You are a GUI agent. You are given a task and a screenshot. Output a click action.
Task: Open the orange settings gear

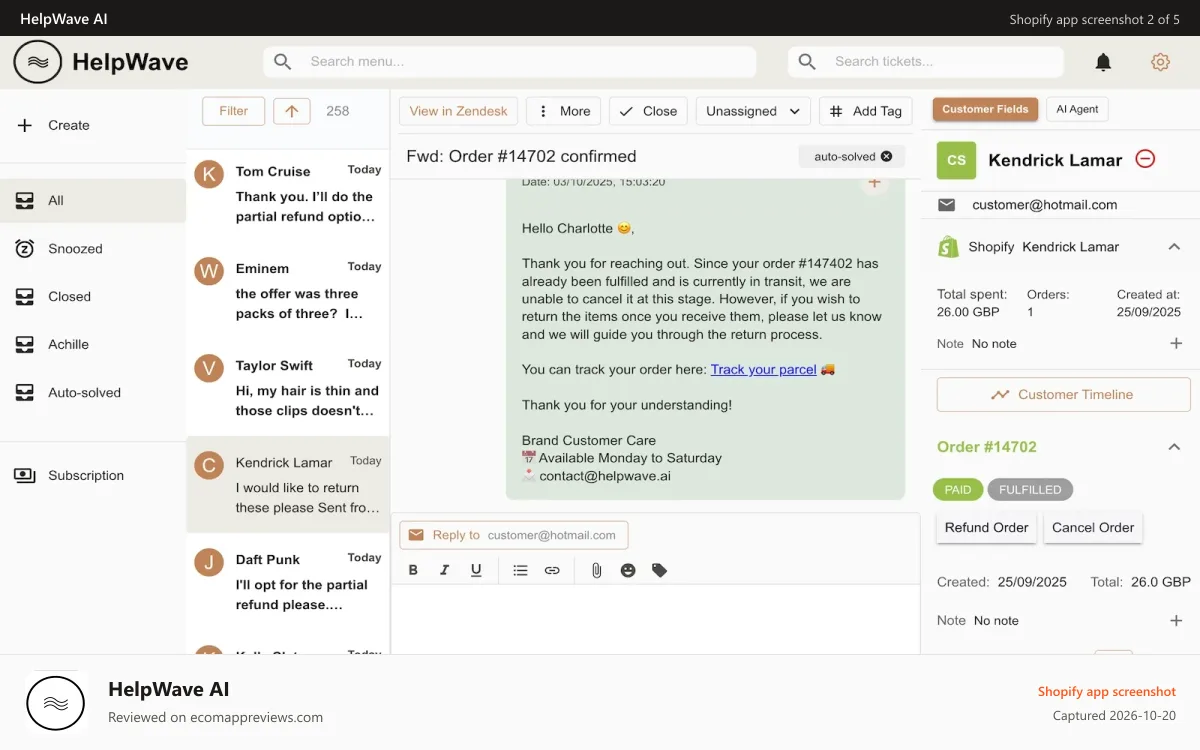click(x=1160, y=62)
